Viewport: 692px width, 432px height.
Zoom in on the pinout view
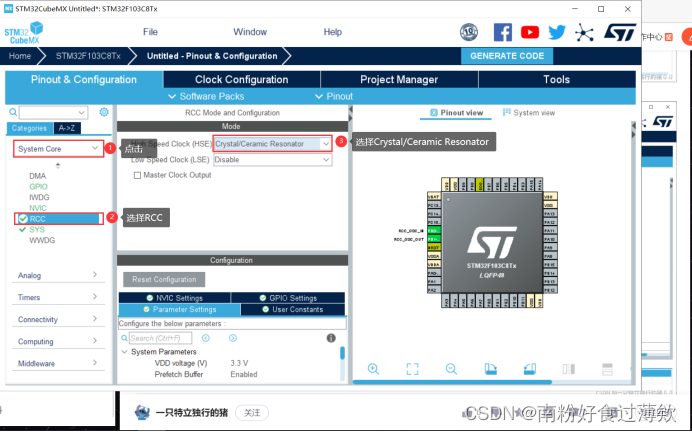373,369
